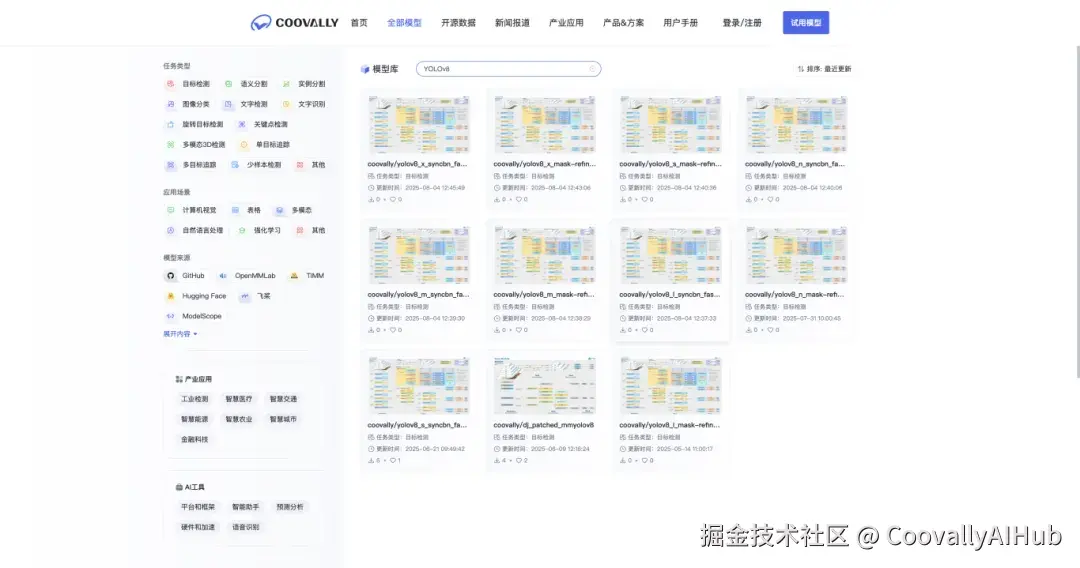Viewport: 1080px width, 568px height.
Task: Open 用户手册 in the navigation bar
Action: [x=681, y=23]
